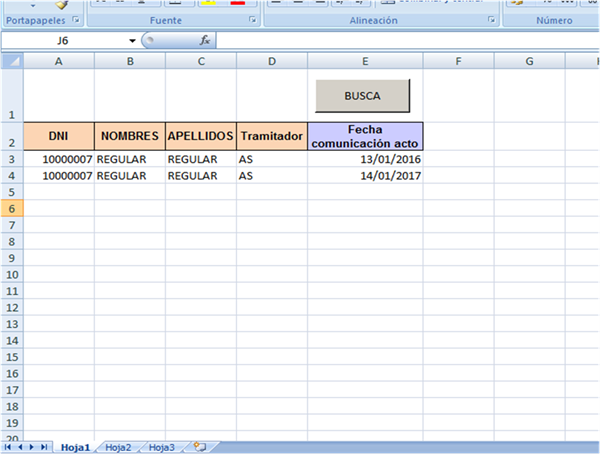Click the BUSCA button

pos(362,96)
